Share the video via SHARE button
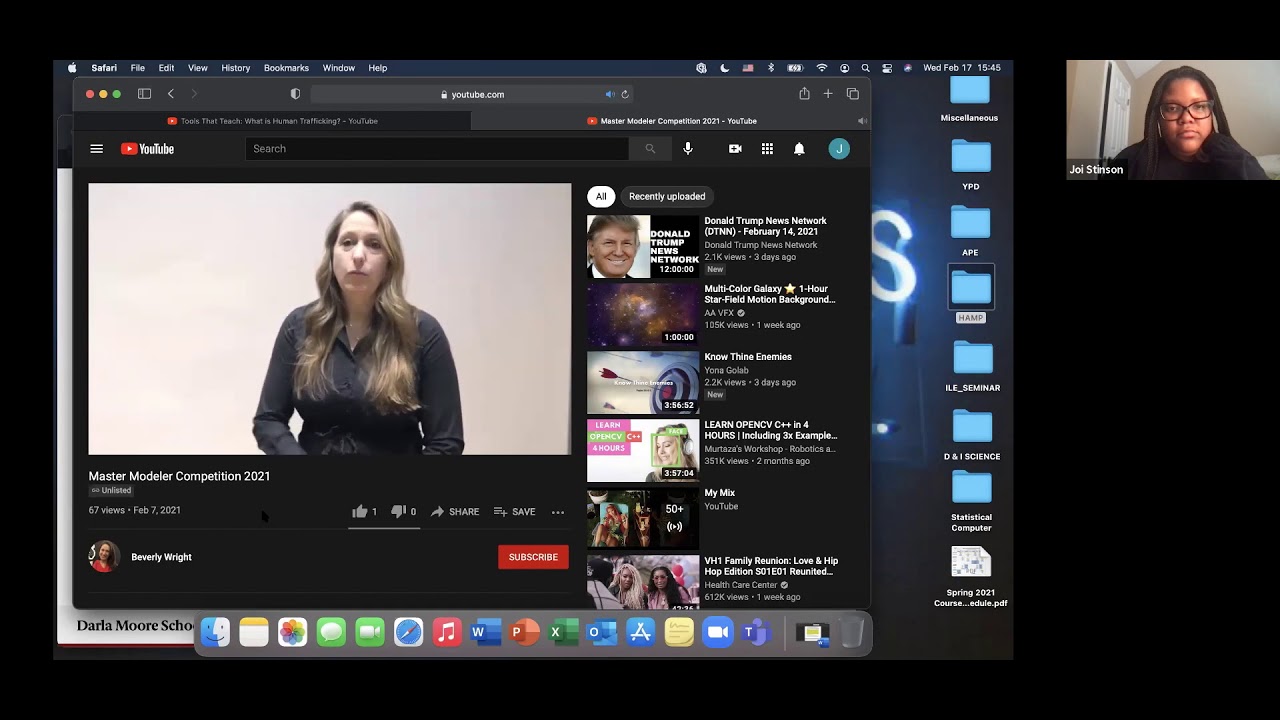The image size is (1280, 720). [x=455, y=511]
